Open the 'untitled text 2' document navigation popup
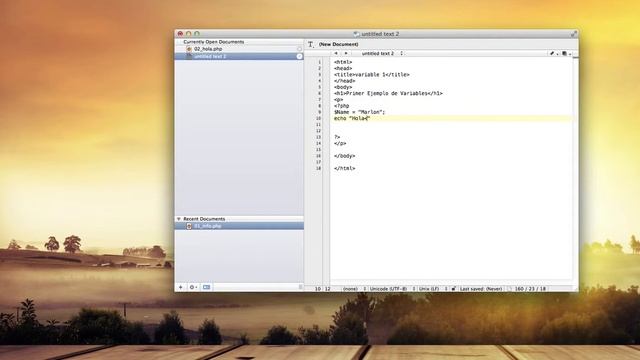 coord(382,53)
